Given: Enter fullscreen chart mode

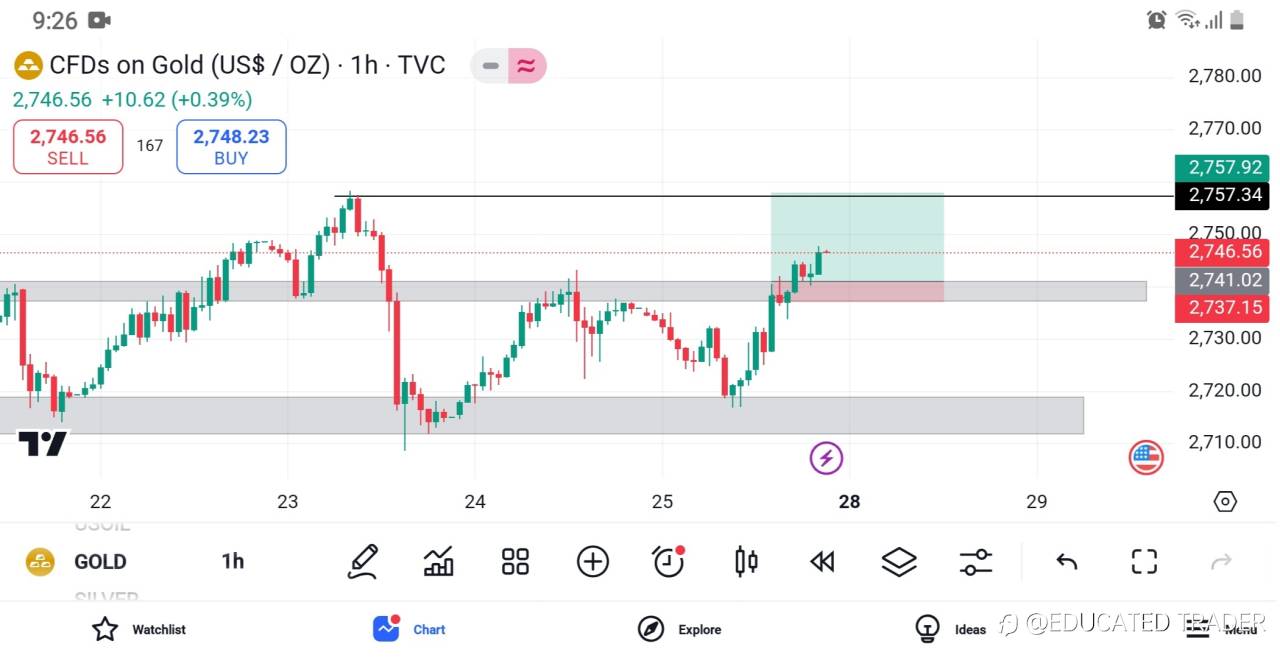Looking at the screenshot, I should [1144, 561].
